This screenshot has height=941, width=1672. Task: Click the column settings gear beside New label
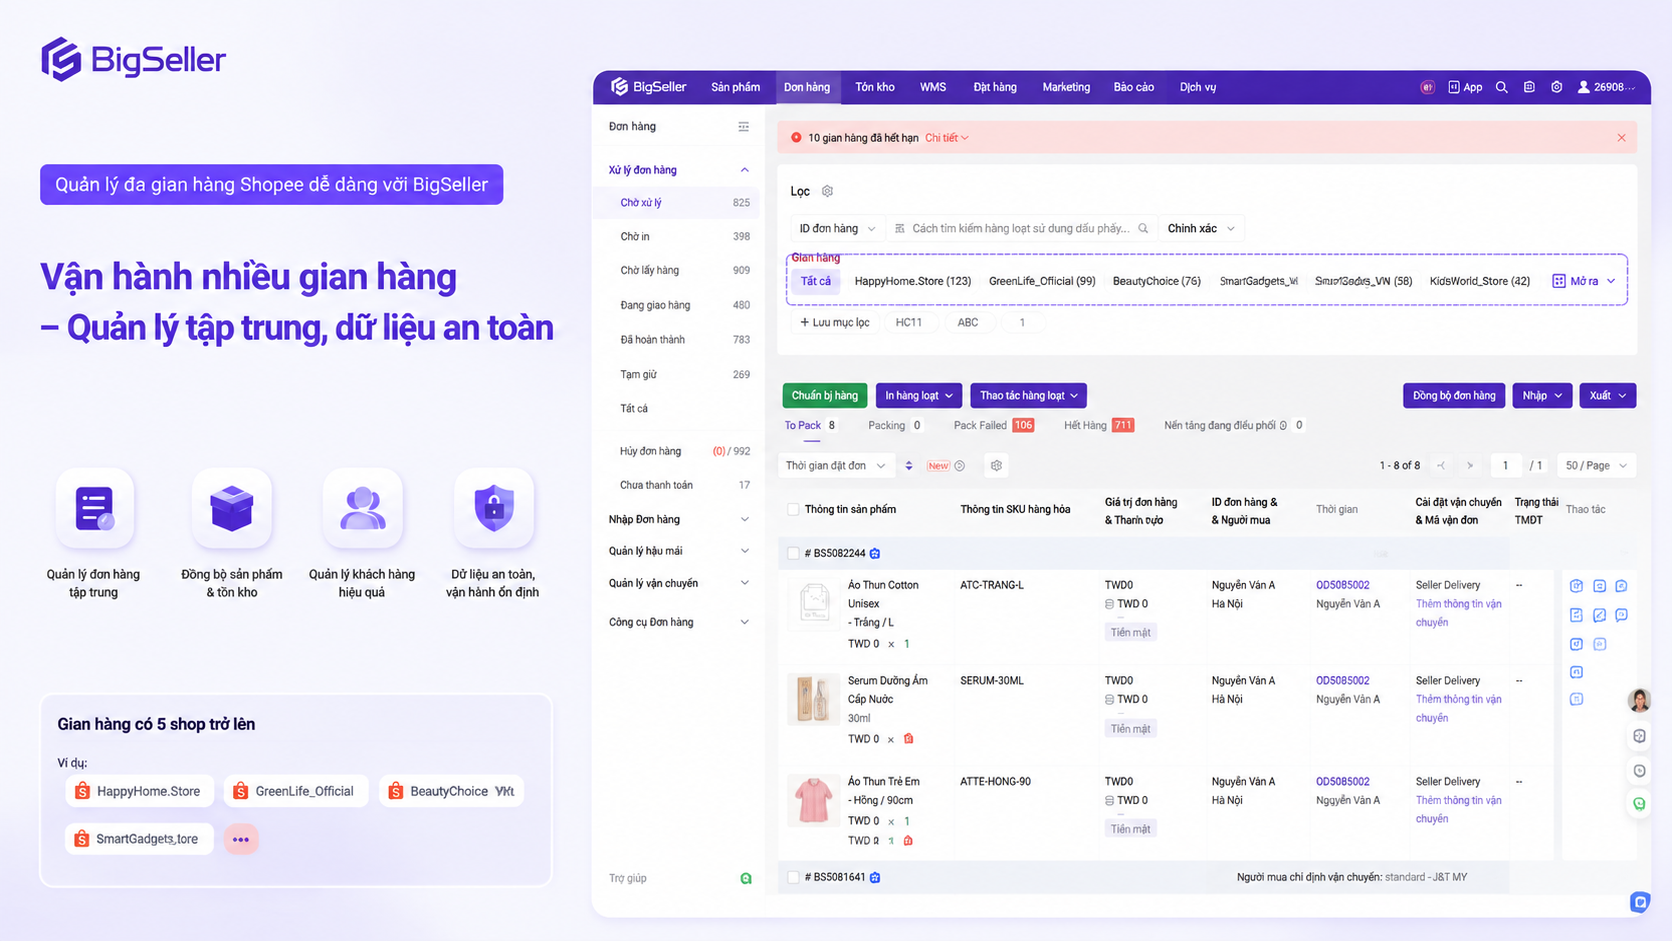point(996,465)
